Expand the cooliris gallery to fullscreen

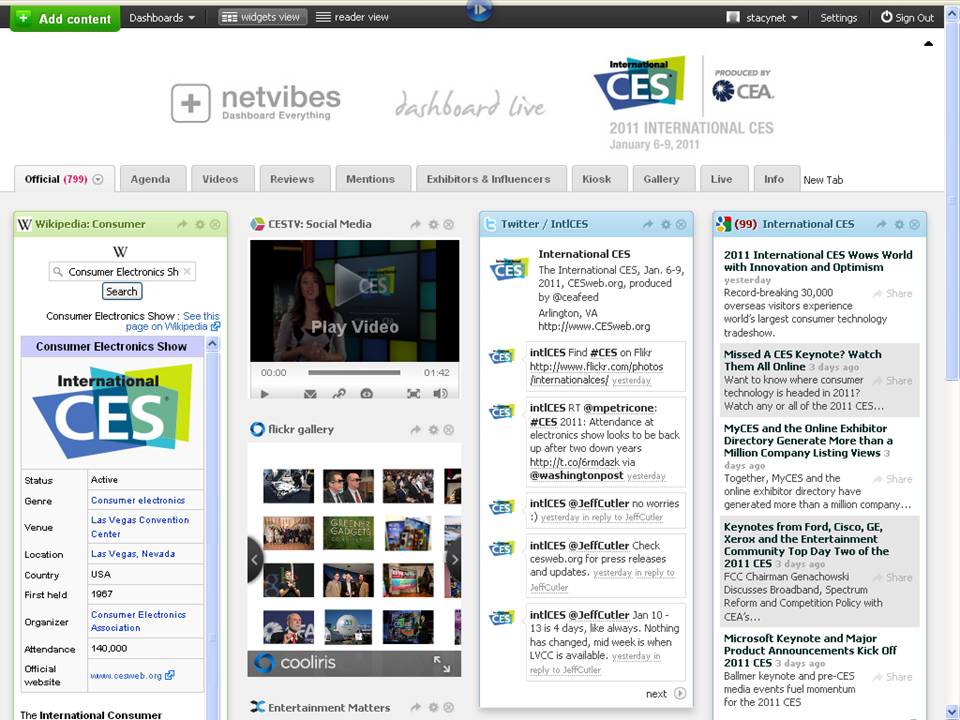441,663
